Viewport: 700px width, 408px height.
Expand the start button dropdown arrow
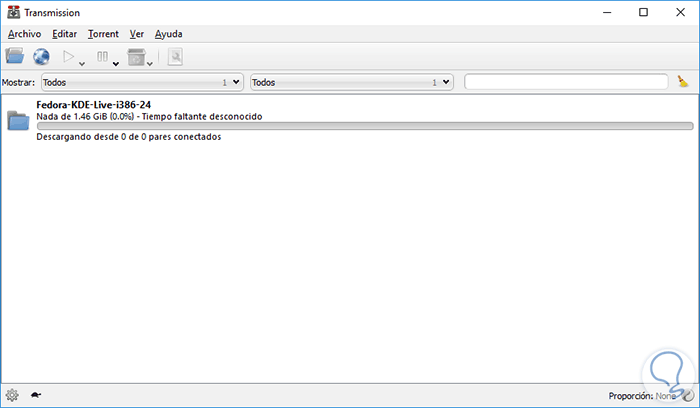pyautogui.click(x=82, y=64)
